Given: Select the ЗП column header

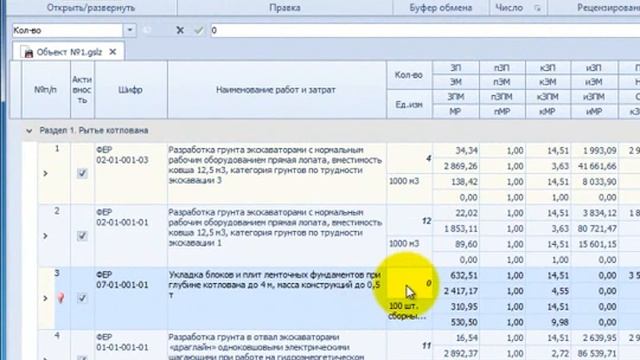Looking at the screenshot, I should point(456,68).
